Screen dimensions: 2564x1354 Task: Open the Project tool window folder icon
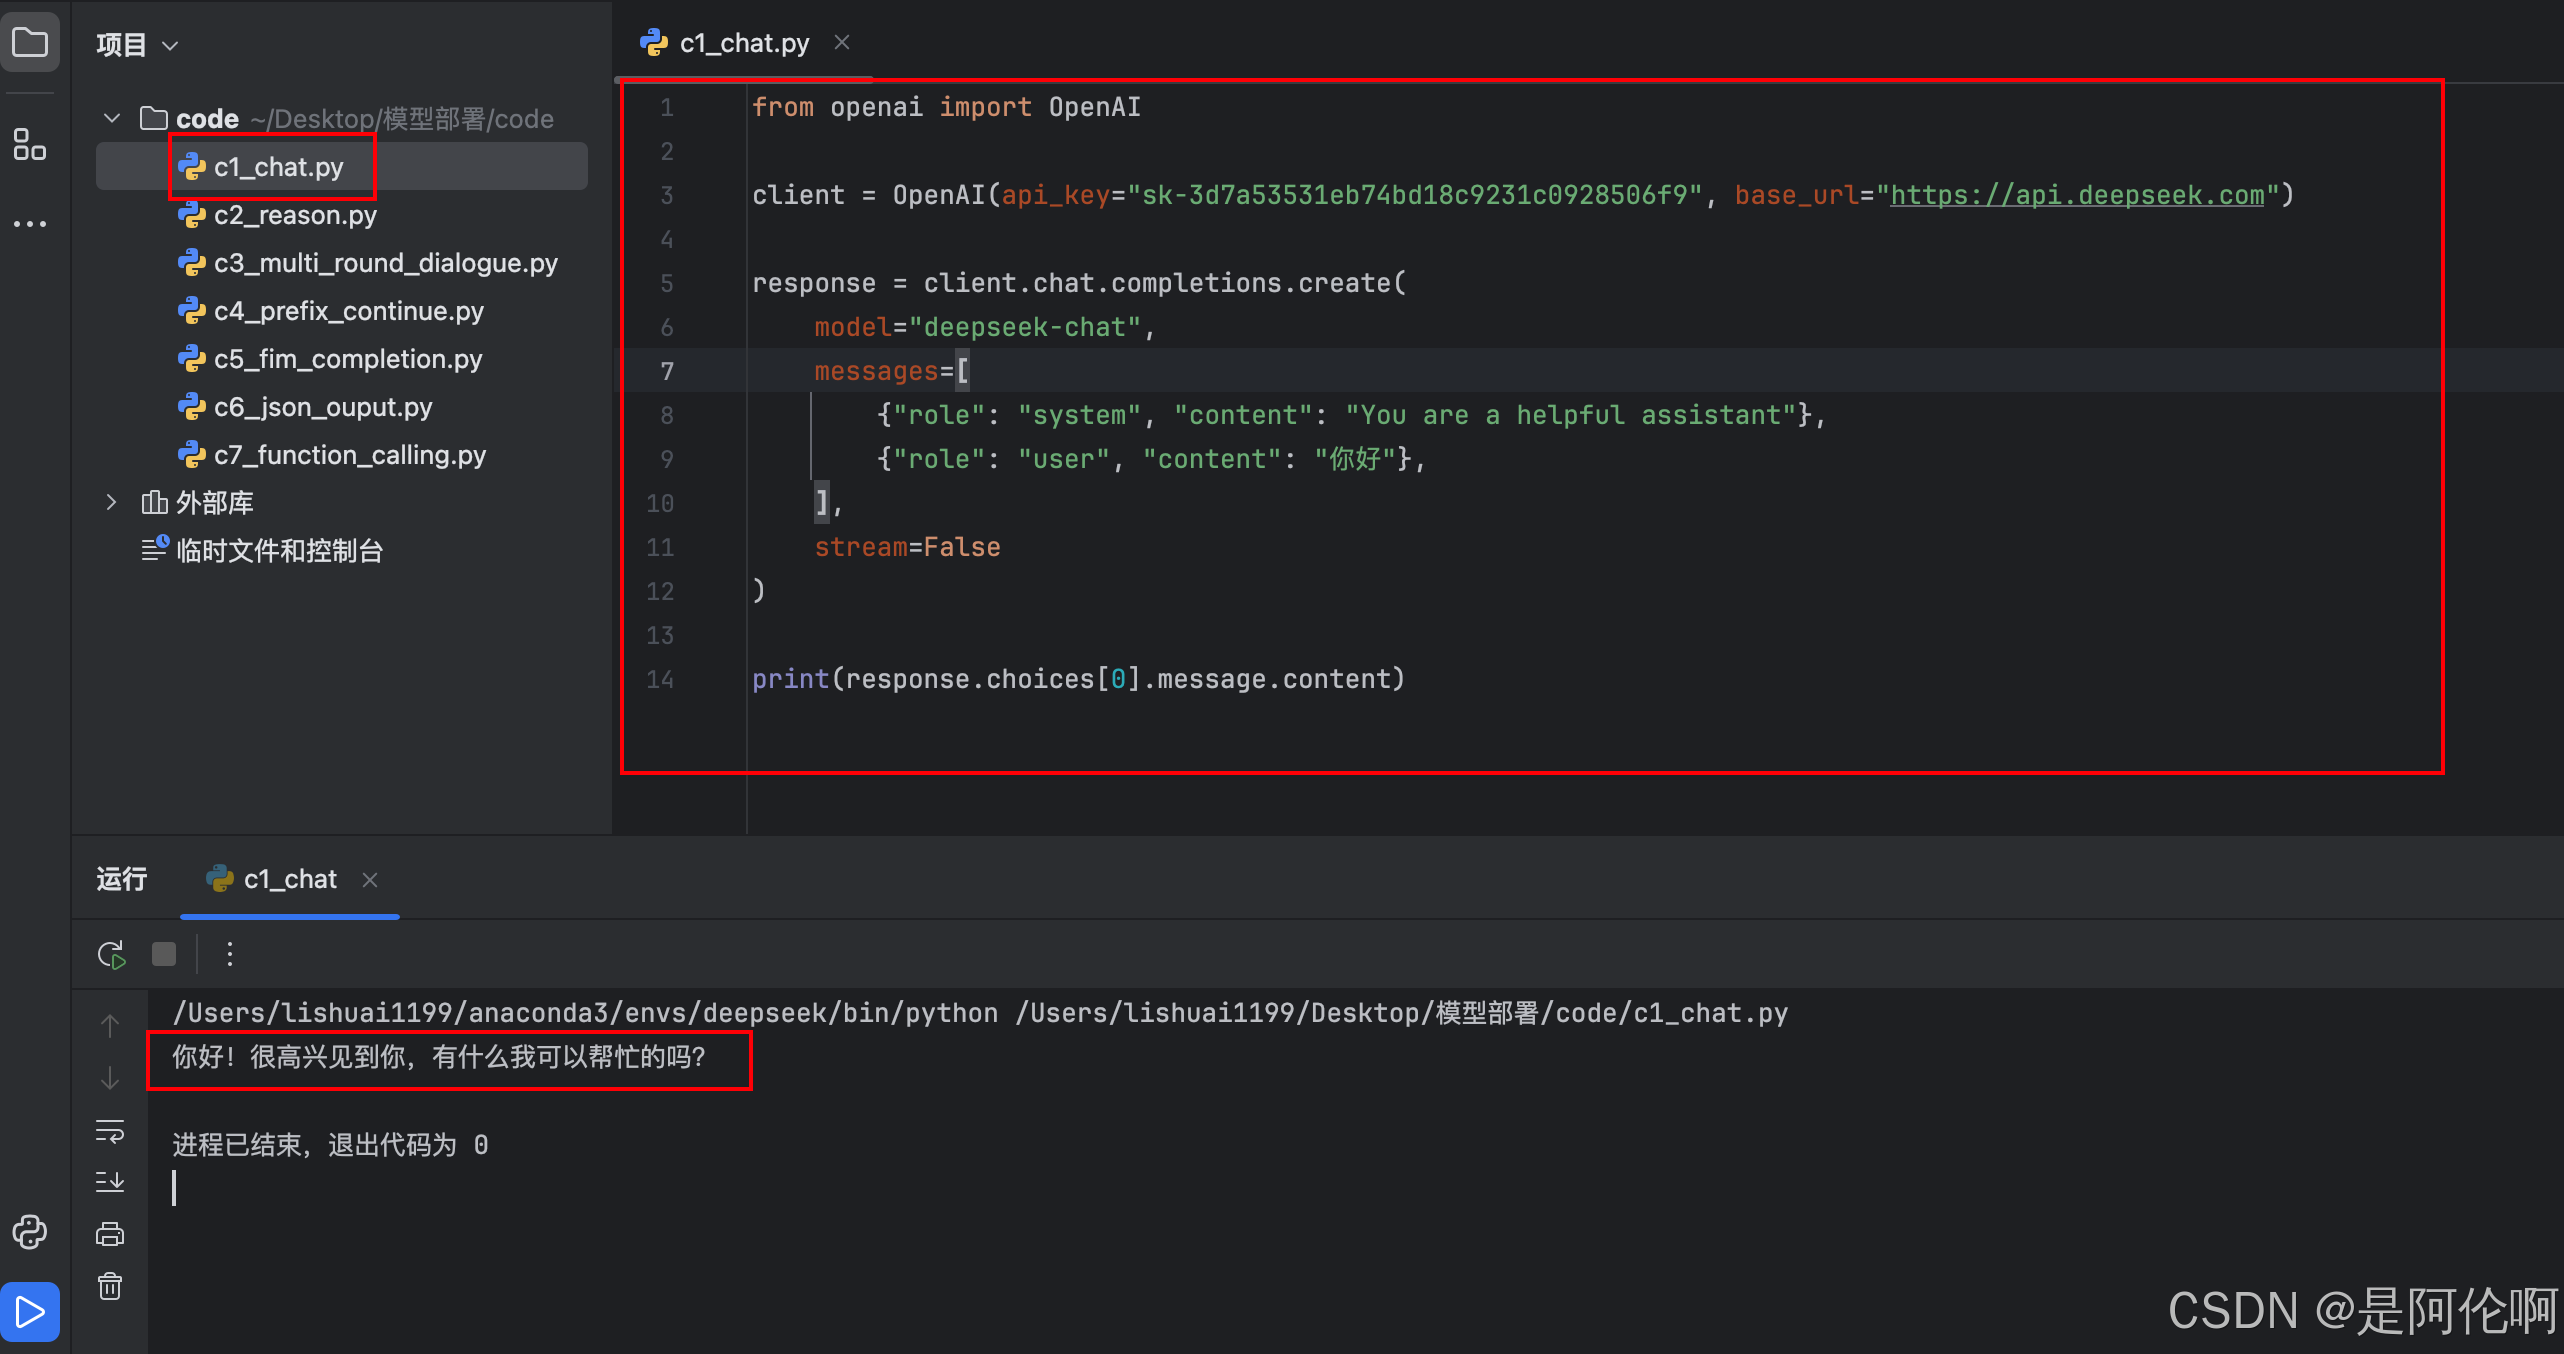30,43
